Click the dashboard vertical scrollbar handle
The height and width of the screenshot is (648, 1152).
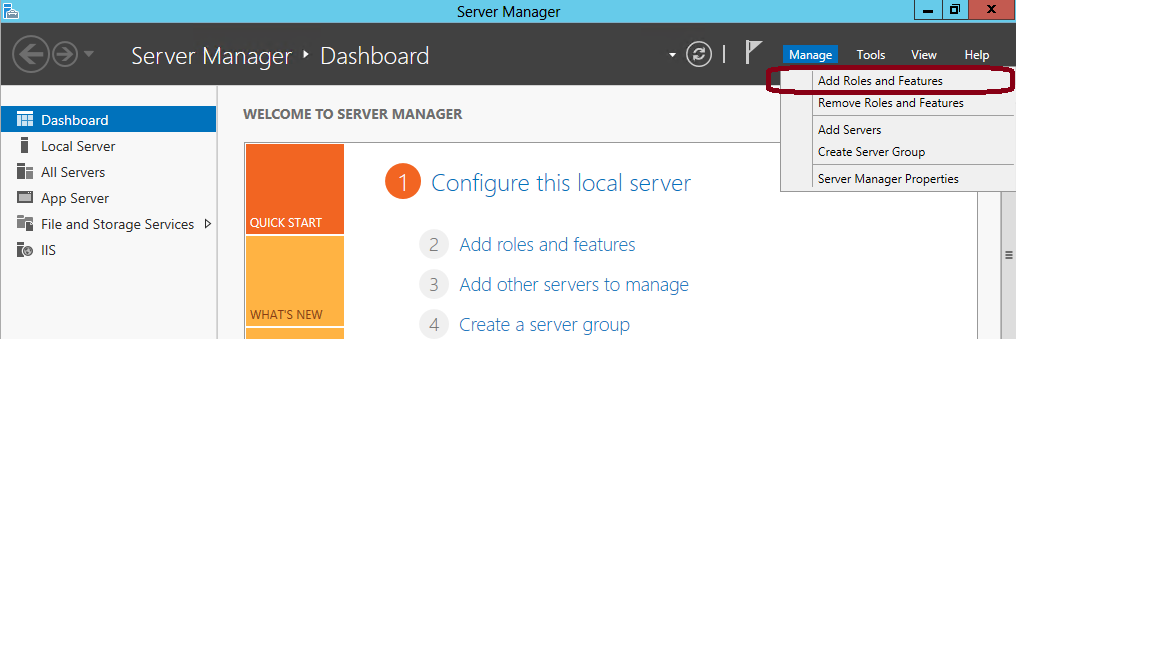click(1009, 255)
